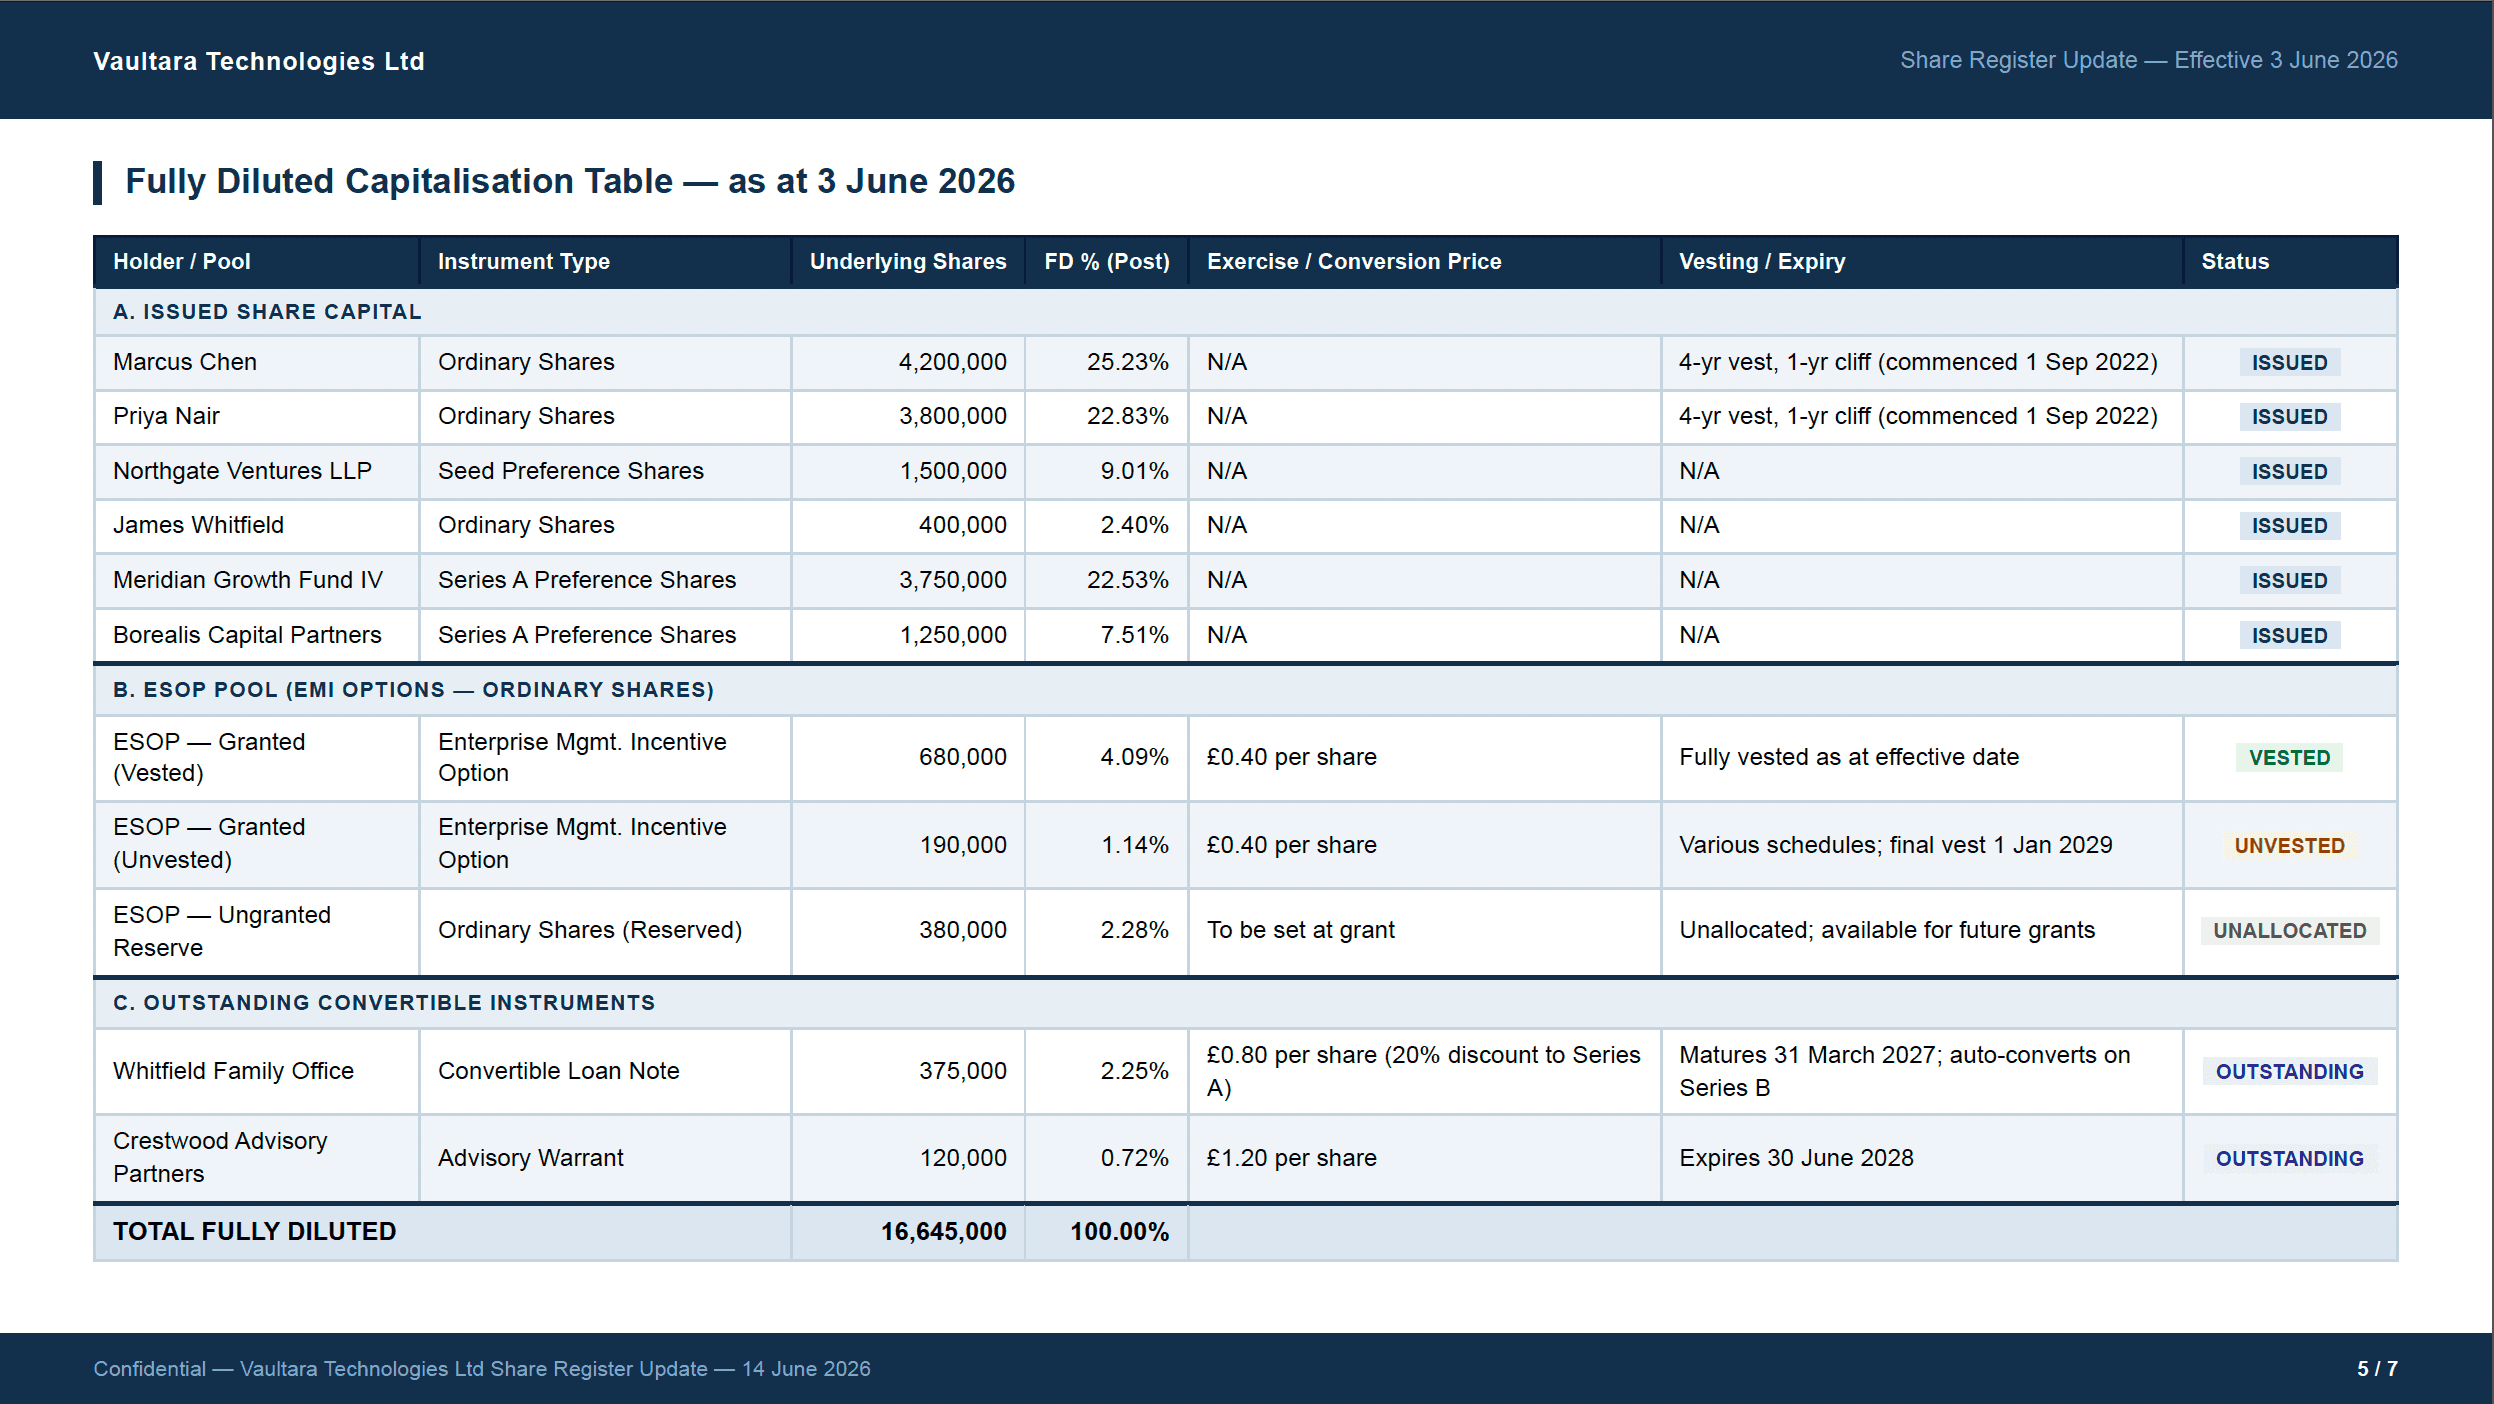Click the Vaultara Technologies Ltd header title
This screenshot has height=1404, width=2494.
tap(259, 61)
